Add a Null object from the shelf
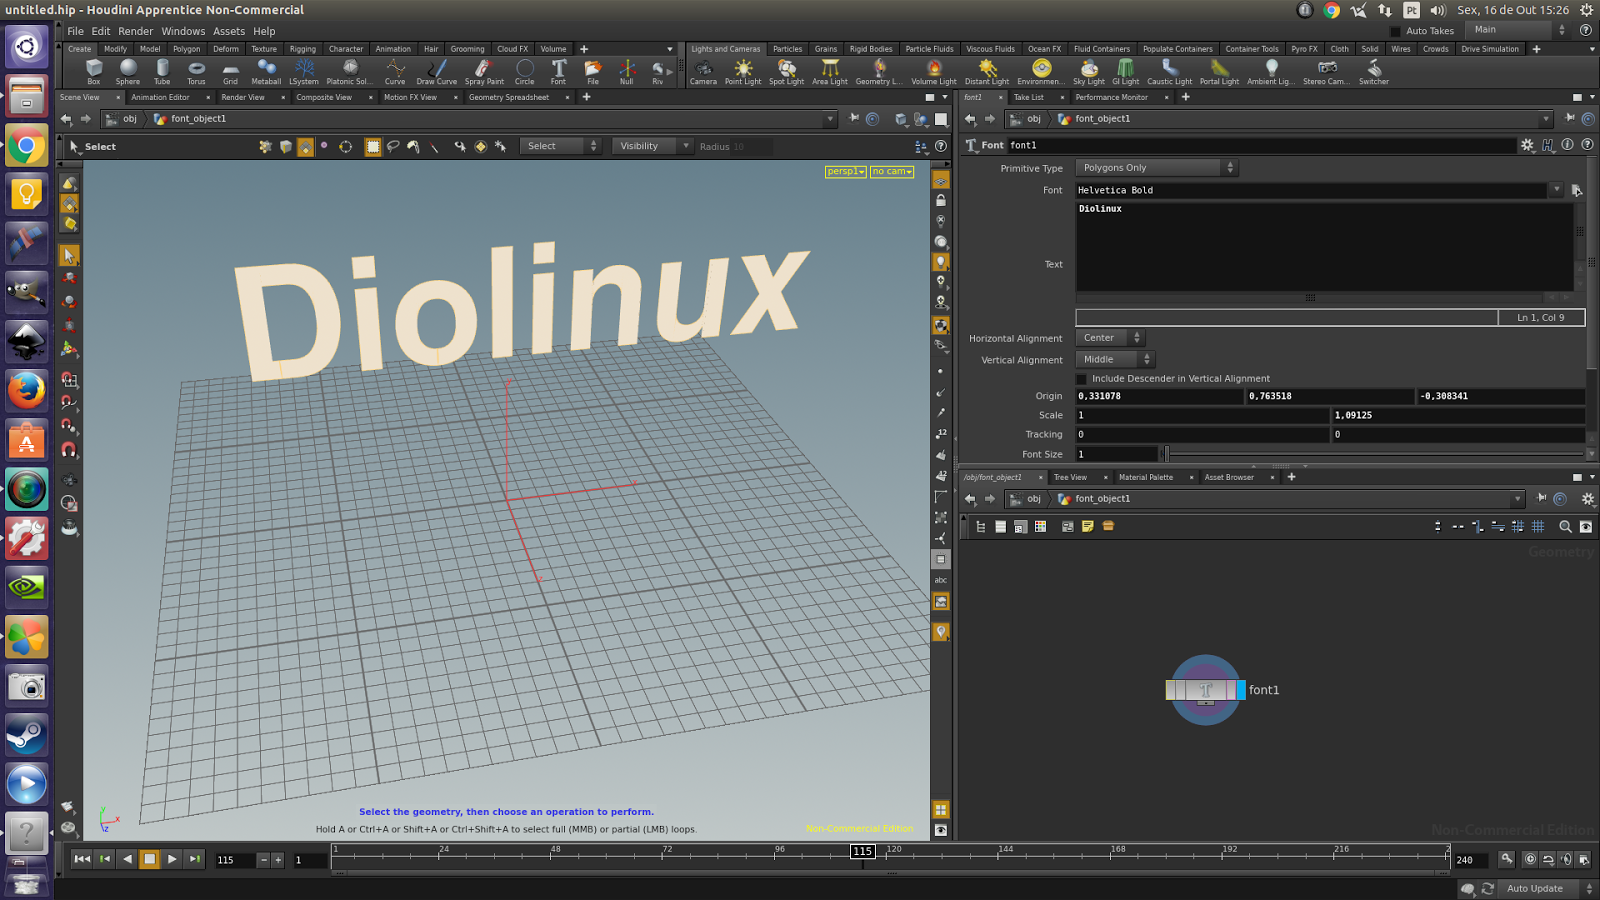 coord(627,71)
